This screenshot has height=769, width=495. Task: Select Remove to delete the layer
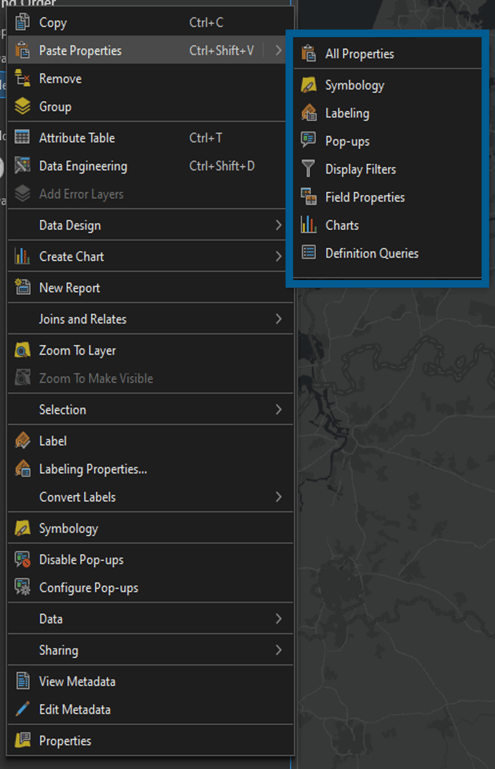[151, 78]
